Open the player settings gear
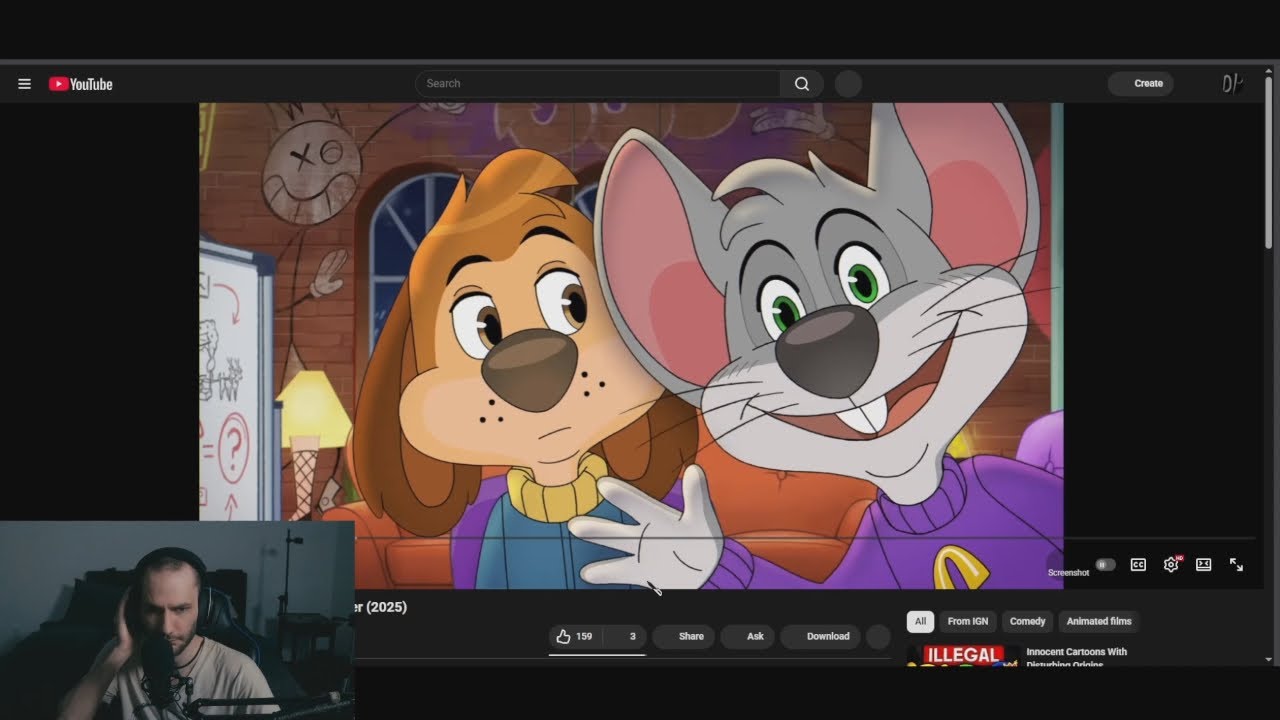Viewport: 1280px width, 720px height. (x=1171, y=565)
